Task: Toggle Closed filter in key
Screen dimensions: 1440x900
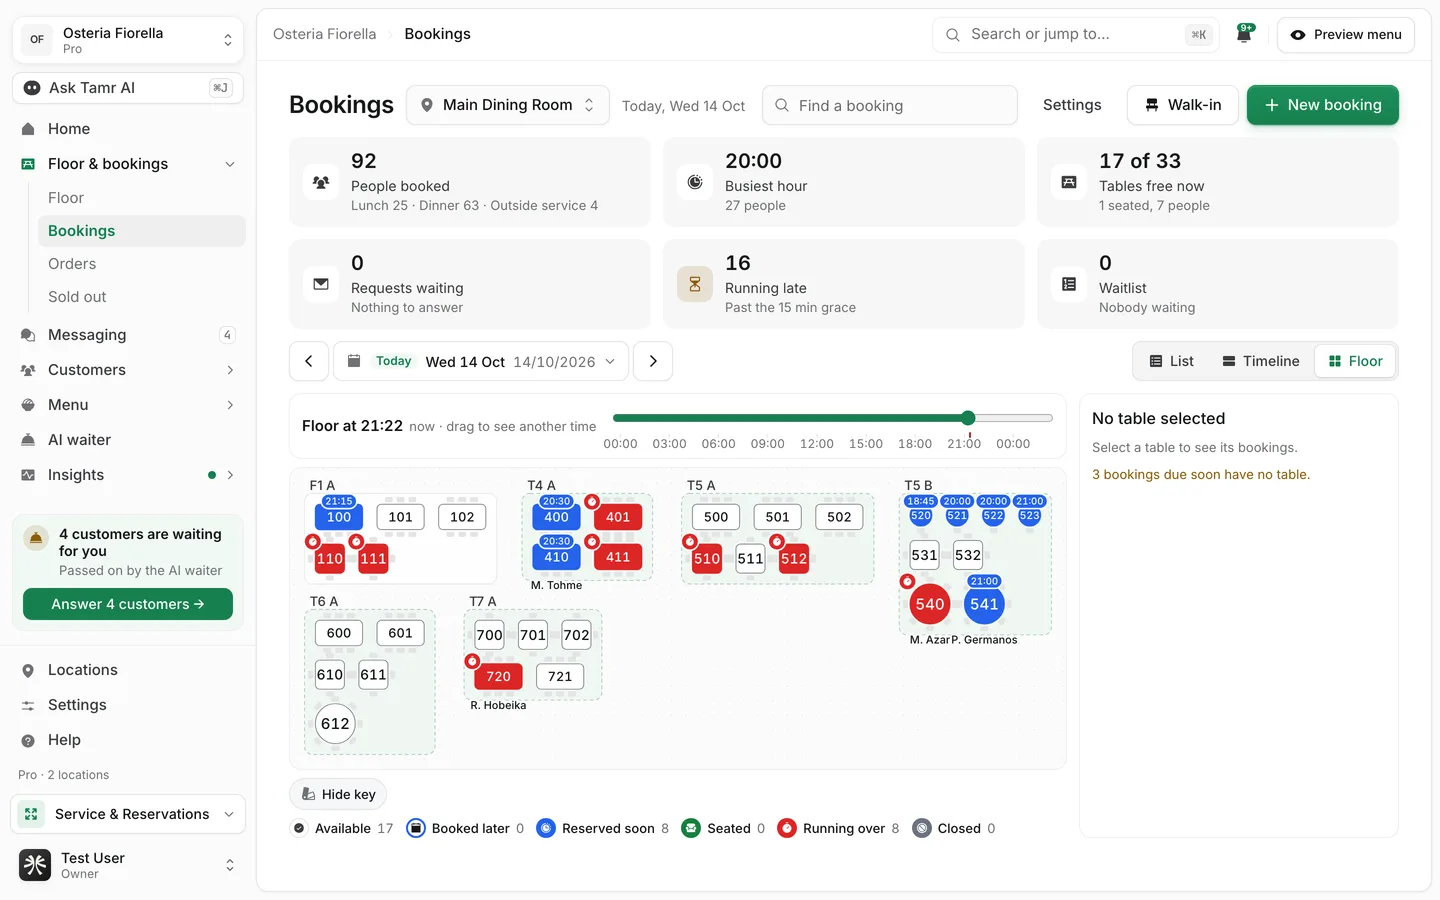Action: [x=954, y=828]
